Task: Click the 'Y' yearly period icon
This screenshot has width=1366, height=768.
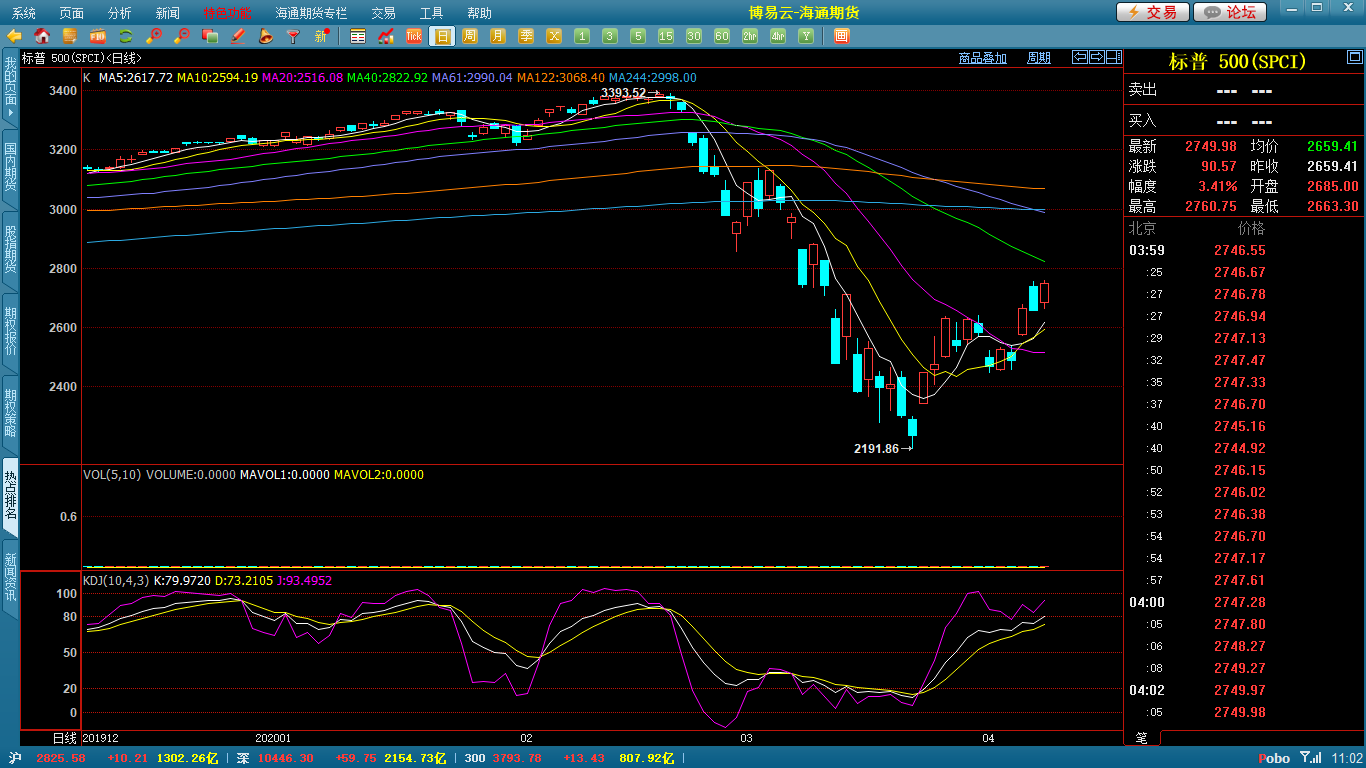Action: [x=806, y=36]
